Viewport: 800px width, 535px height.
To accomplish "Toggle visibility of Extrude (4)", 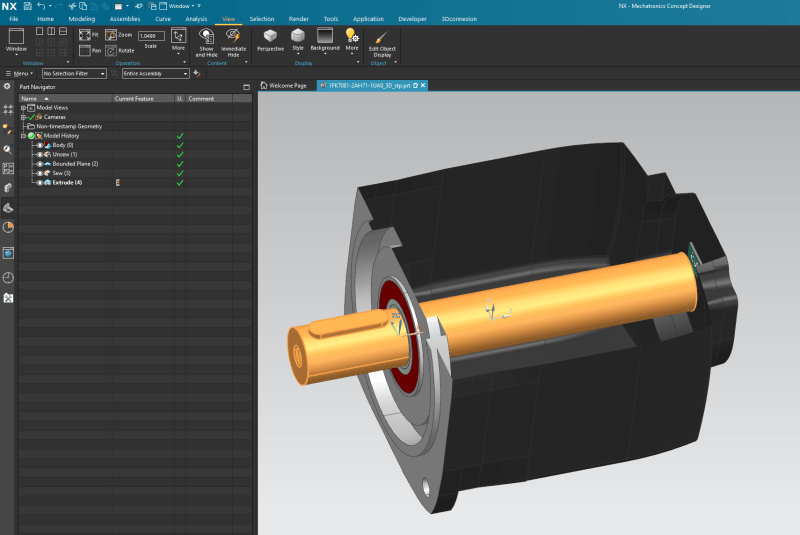I will 40,183.
